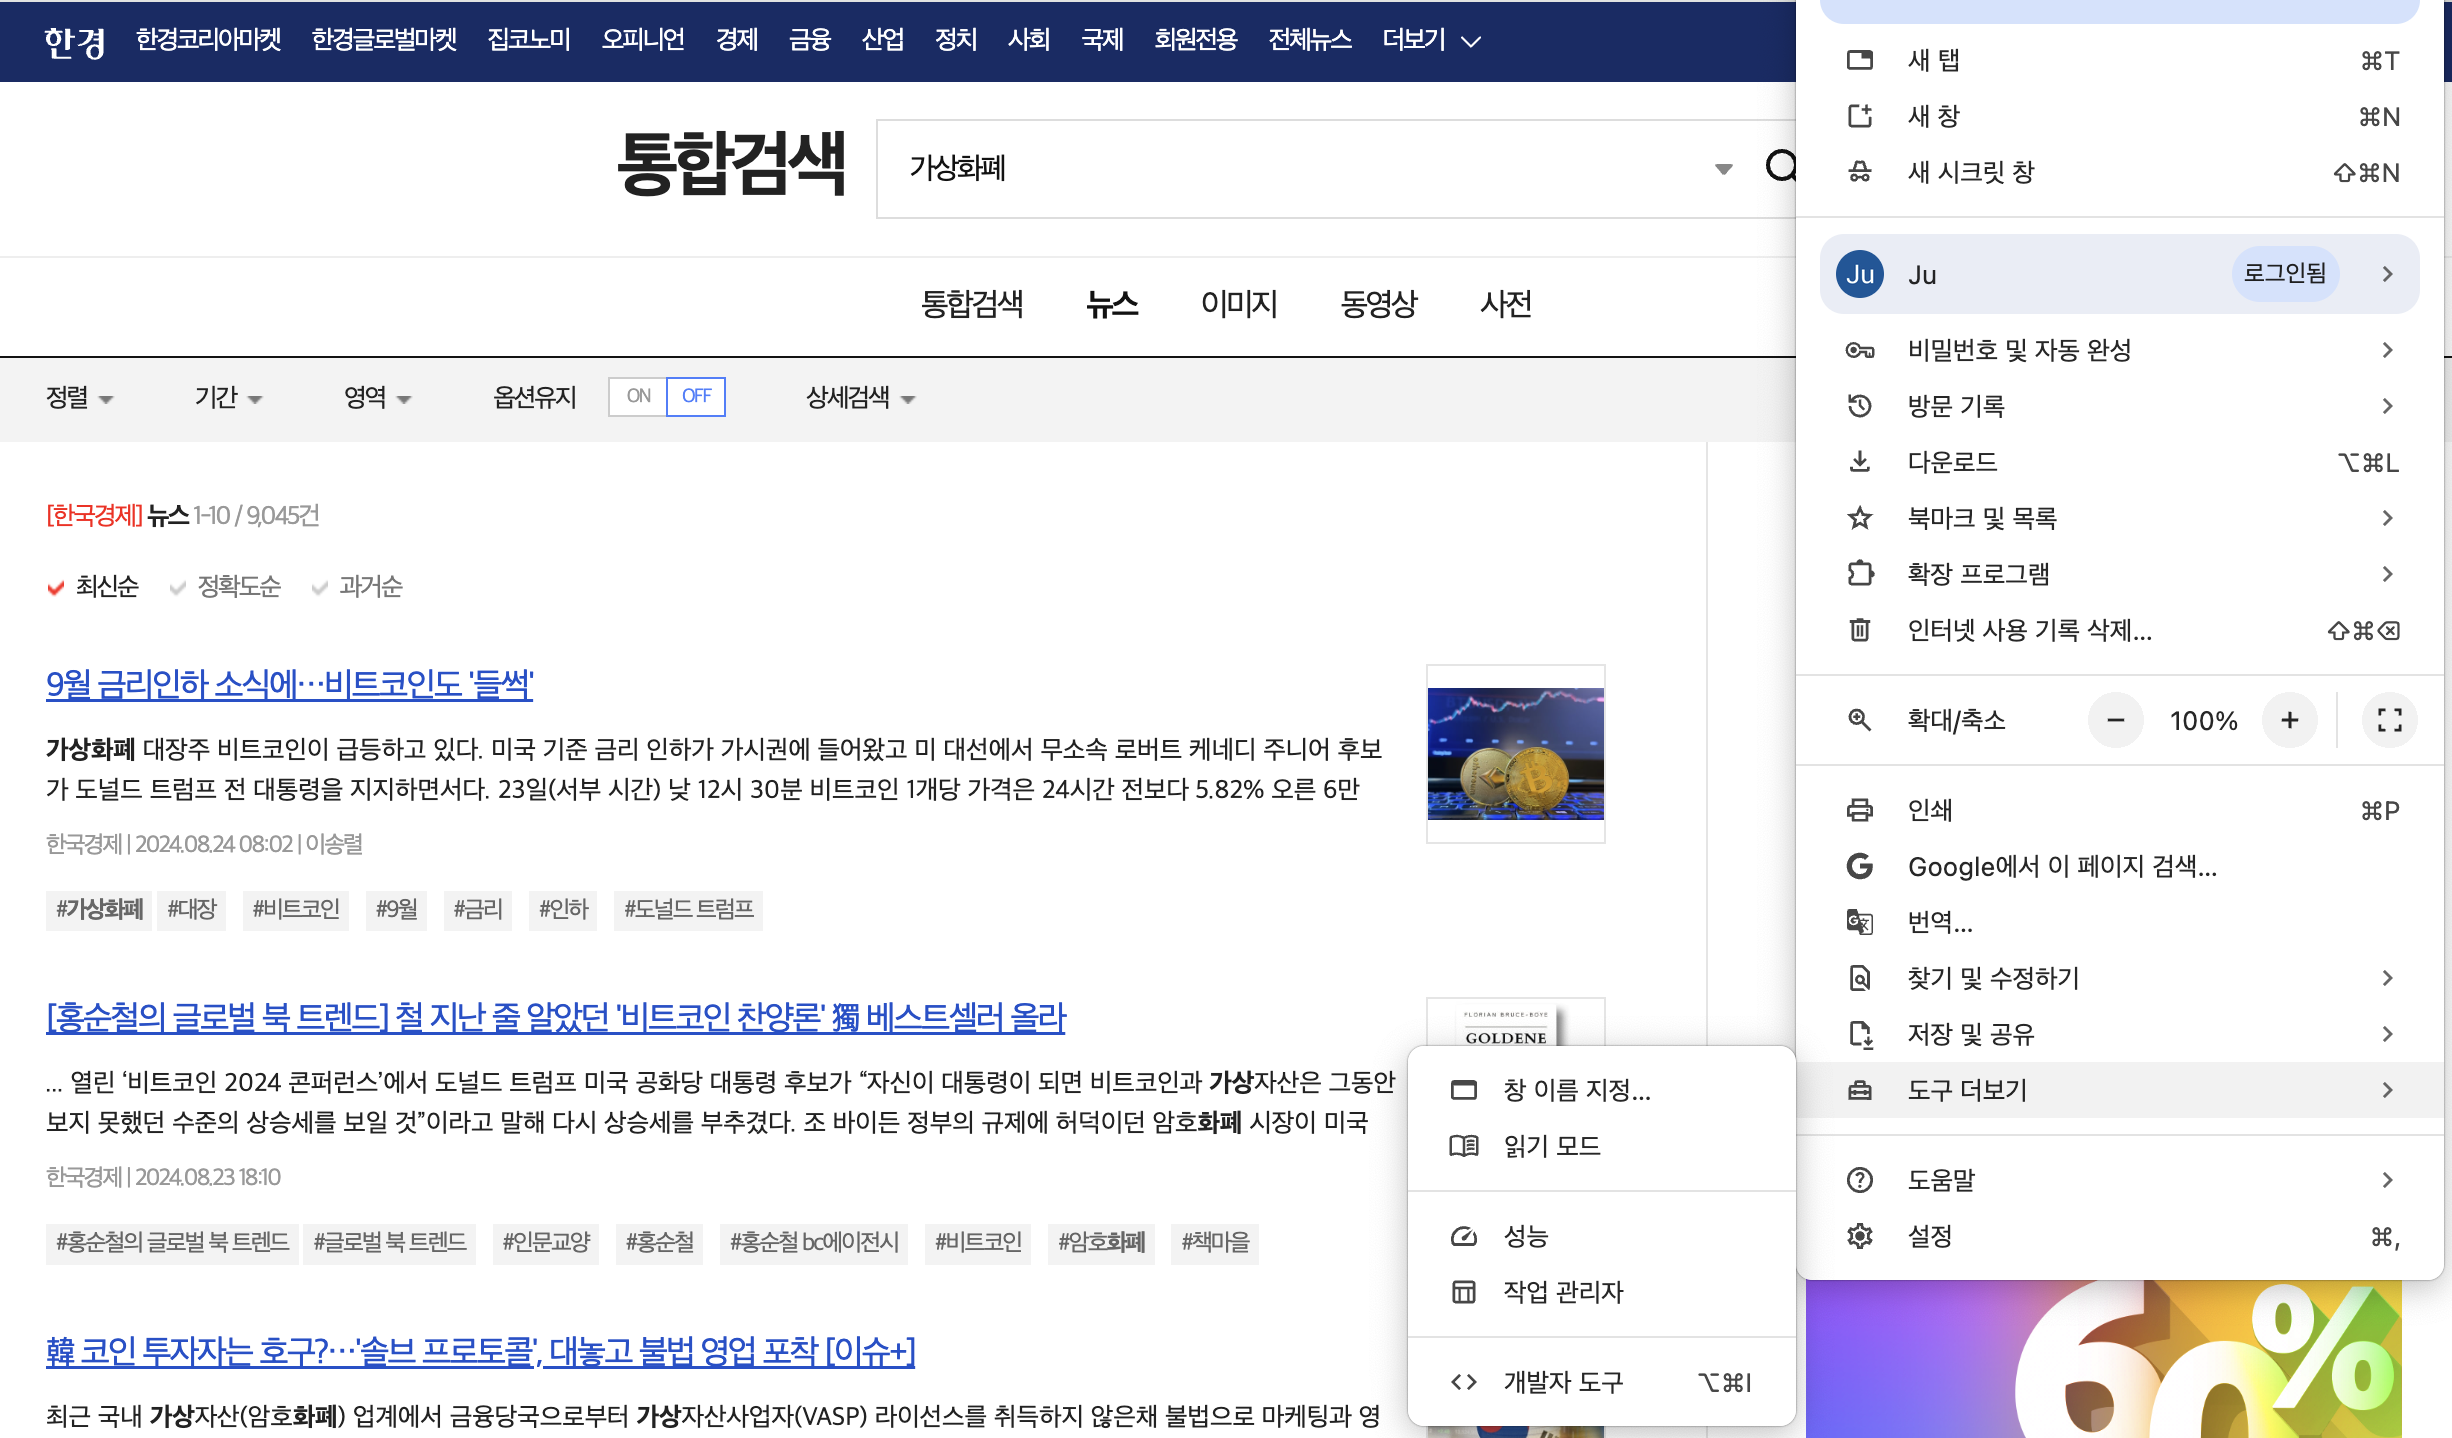Click the new incognito window icon
The height and width of the screenshot is (1438, 2452).
pyautogui.click(x=1860, y=172)
